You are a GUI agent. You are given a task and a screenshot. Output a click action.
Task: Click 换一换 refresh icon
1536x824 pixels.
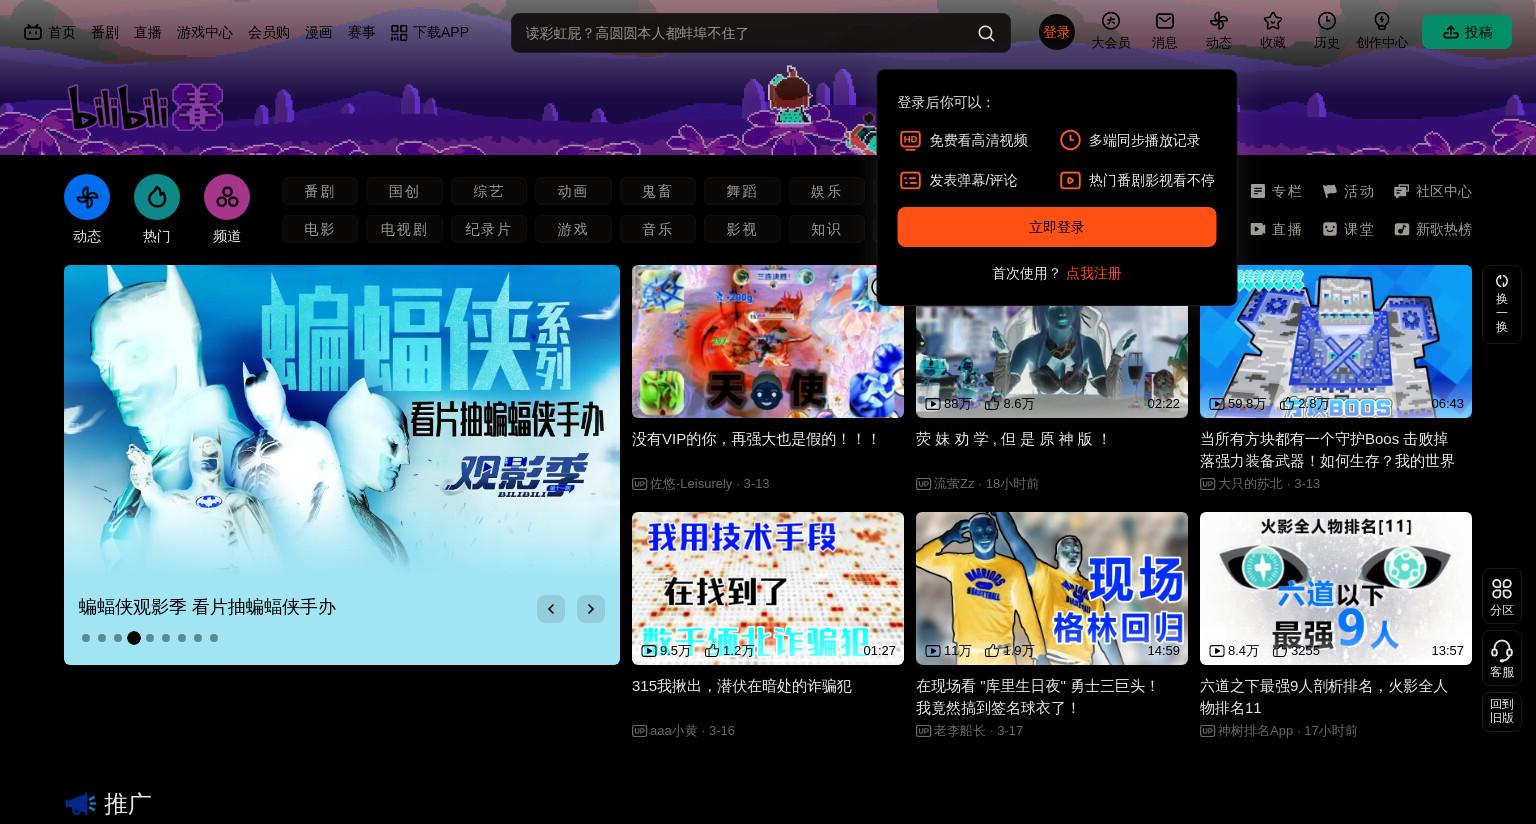point(1502,281)
